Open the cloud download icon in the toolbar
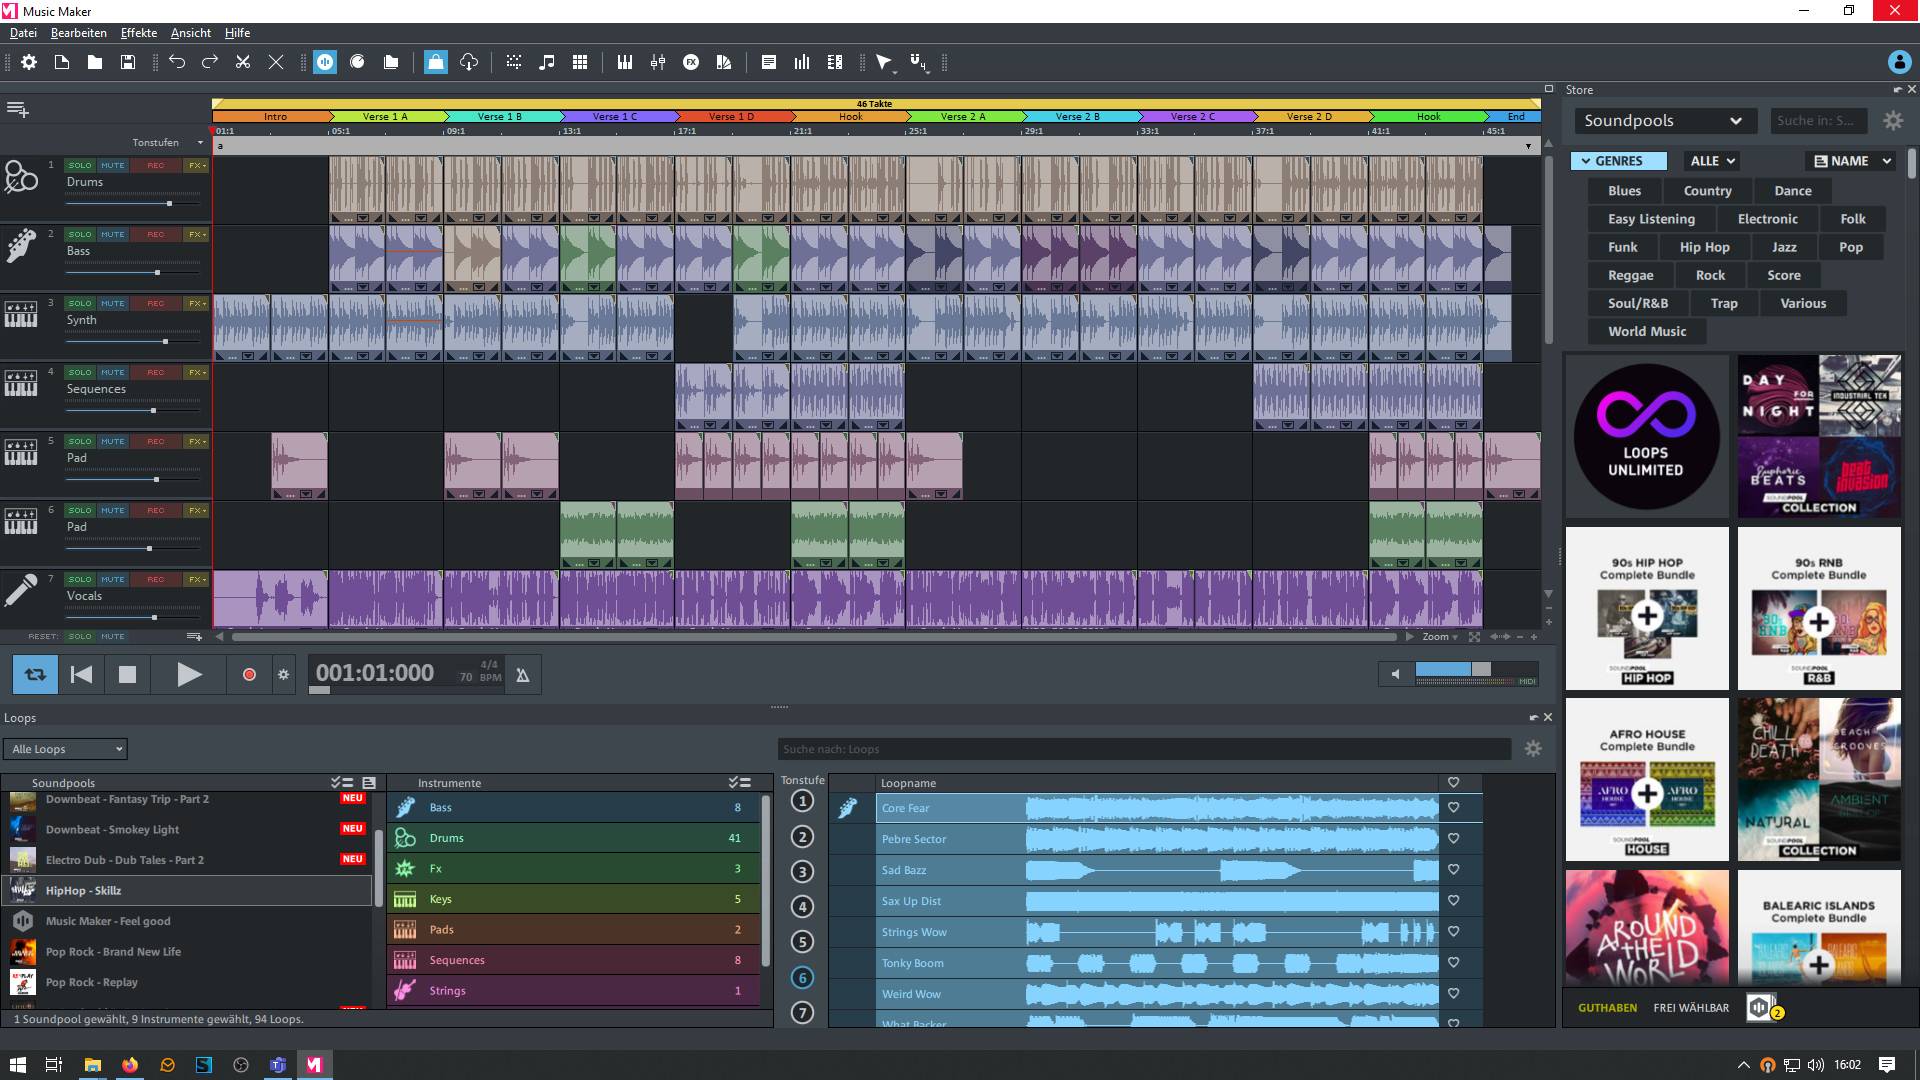Viewport: 1920px width, 1080px height. [468, 62]
